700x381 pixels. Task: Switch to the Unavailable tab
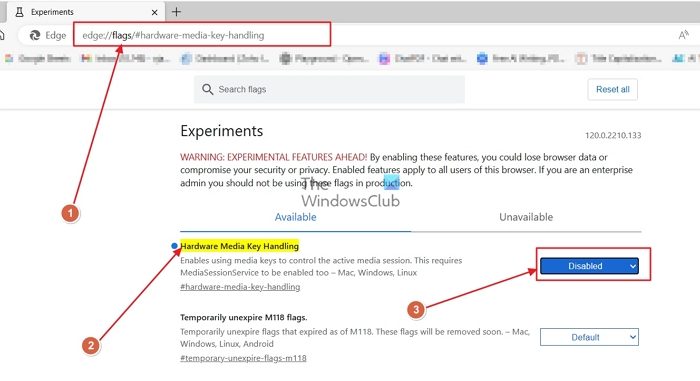click(526, 218)
